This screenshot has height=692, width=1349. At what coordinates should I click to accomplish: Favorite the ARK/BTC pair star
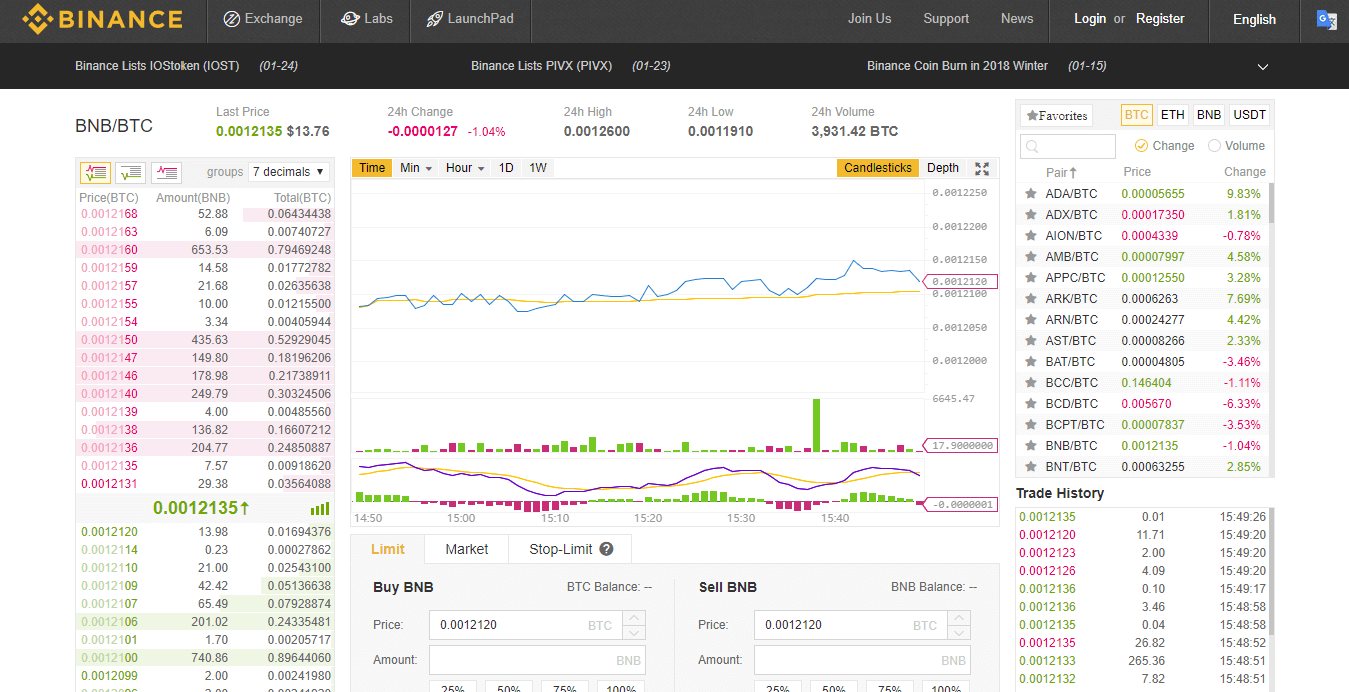tap(1030, 299)
